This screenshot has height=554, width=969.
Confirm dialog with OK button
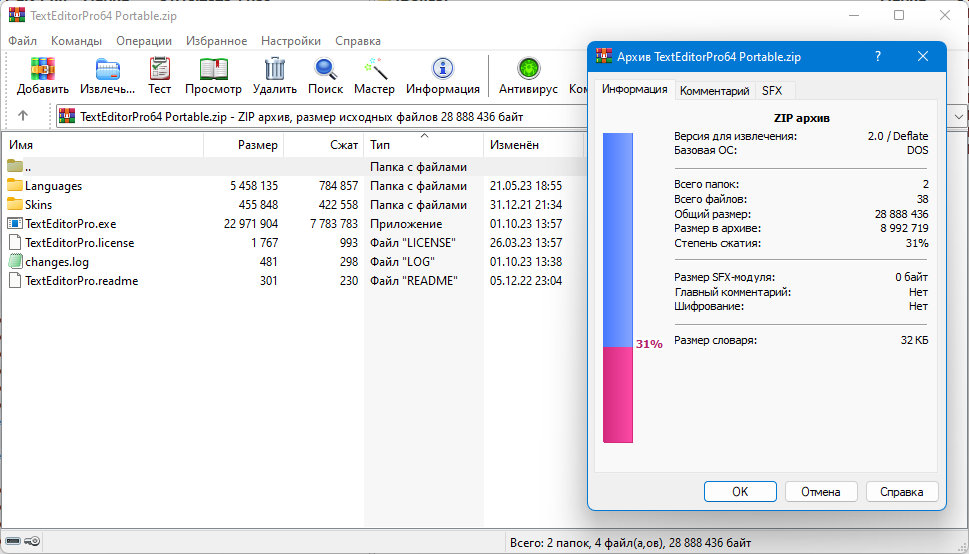click(740, 492)
